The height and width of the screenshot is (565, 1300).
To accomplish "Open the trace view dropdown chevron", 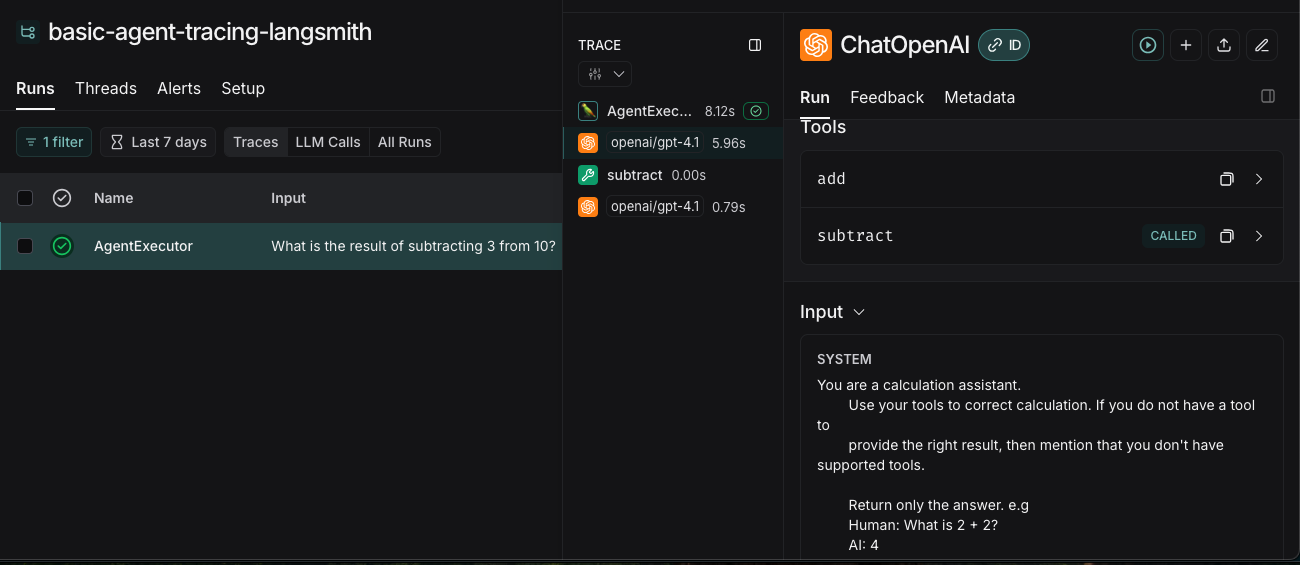I will tap(619, 74).
